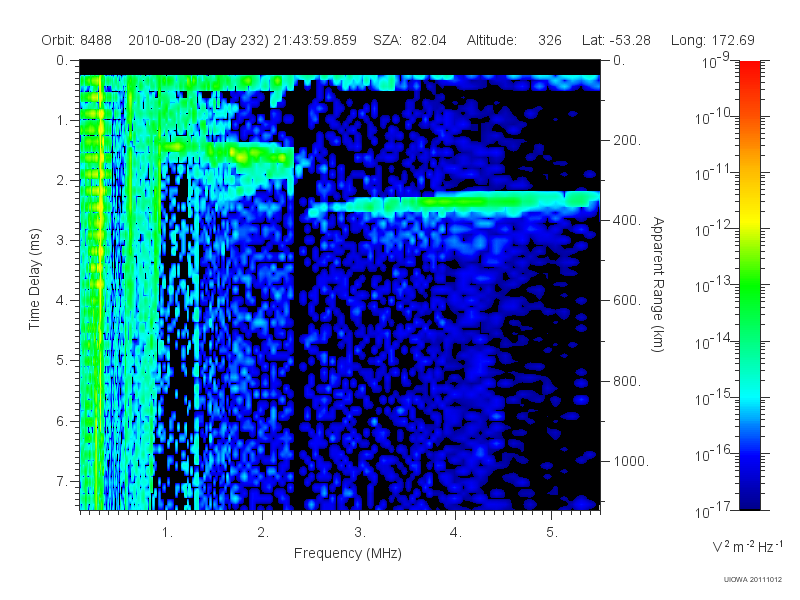Click the time delay tick label '3.'
800x600 pixels.
tap(62, 241)
